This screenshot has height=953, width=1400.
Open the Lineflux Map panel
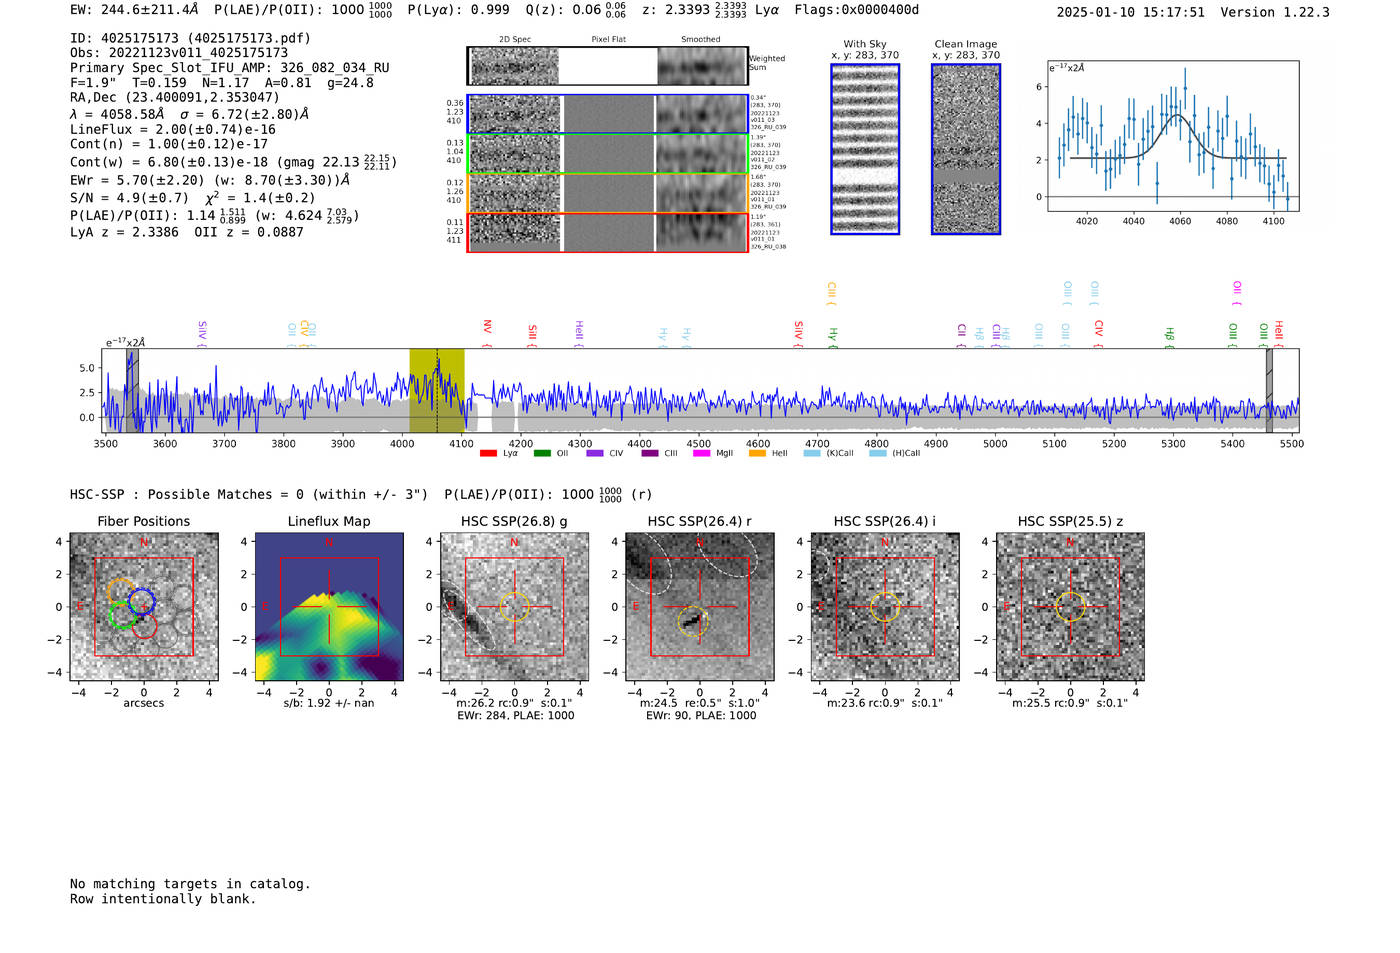(x=329, y=607)
